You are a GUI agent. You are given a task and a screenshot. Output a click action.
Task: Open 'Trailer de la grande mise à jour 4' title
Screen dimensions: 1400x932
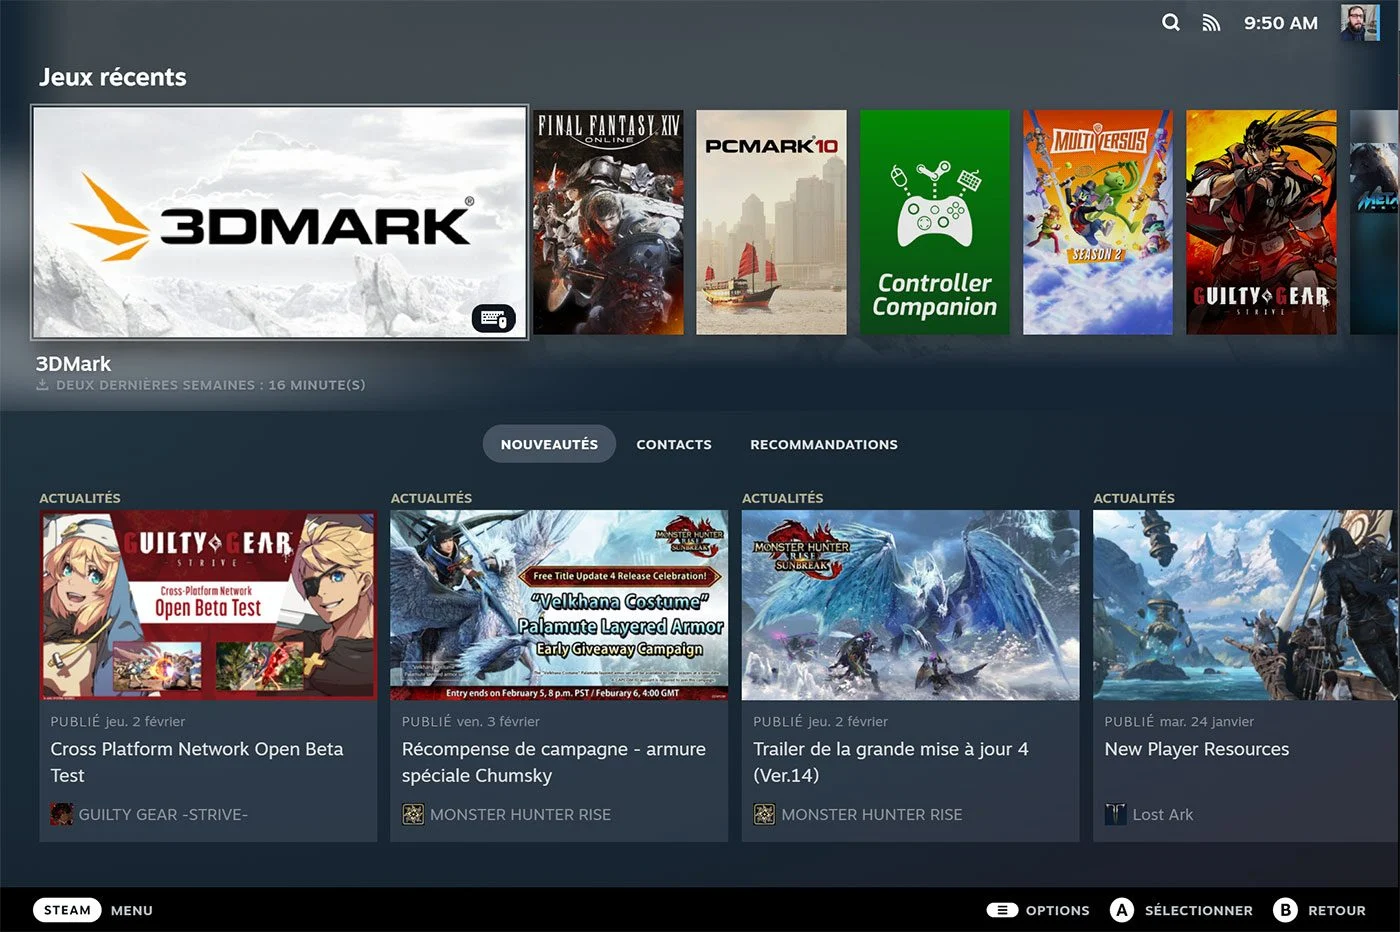click(891, 762)
